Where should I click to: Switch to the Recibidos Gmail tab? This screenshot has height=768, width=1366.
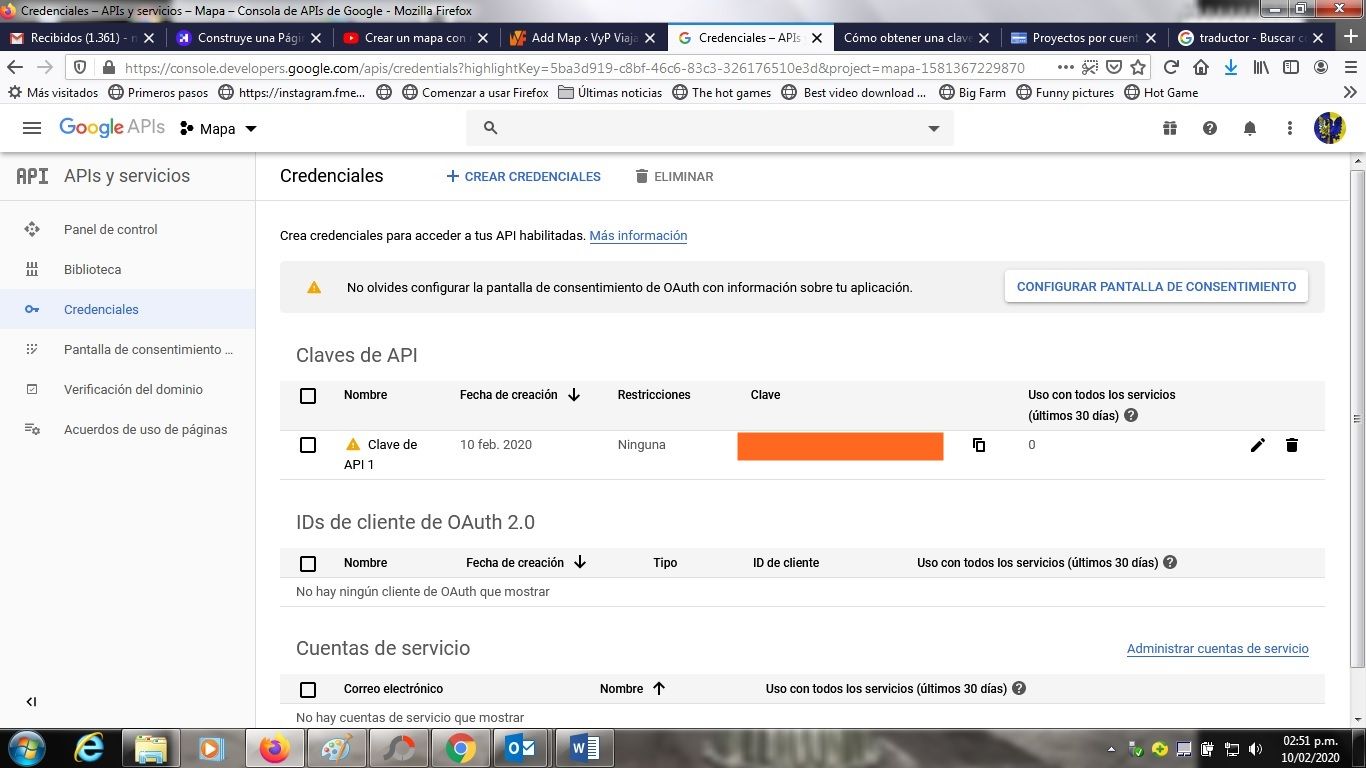point(81,38)
